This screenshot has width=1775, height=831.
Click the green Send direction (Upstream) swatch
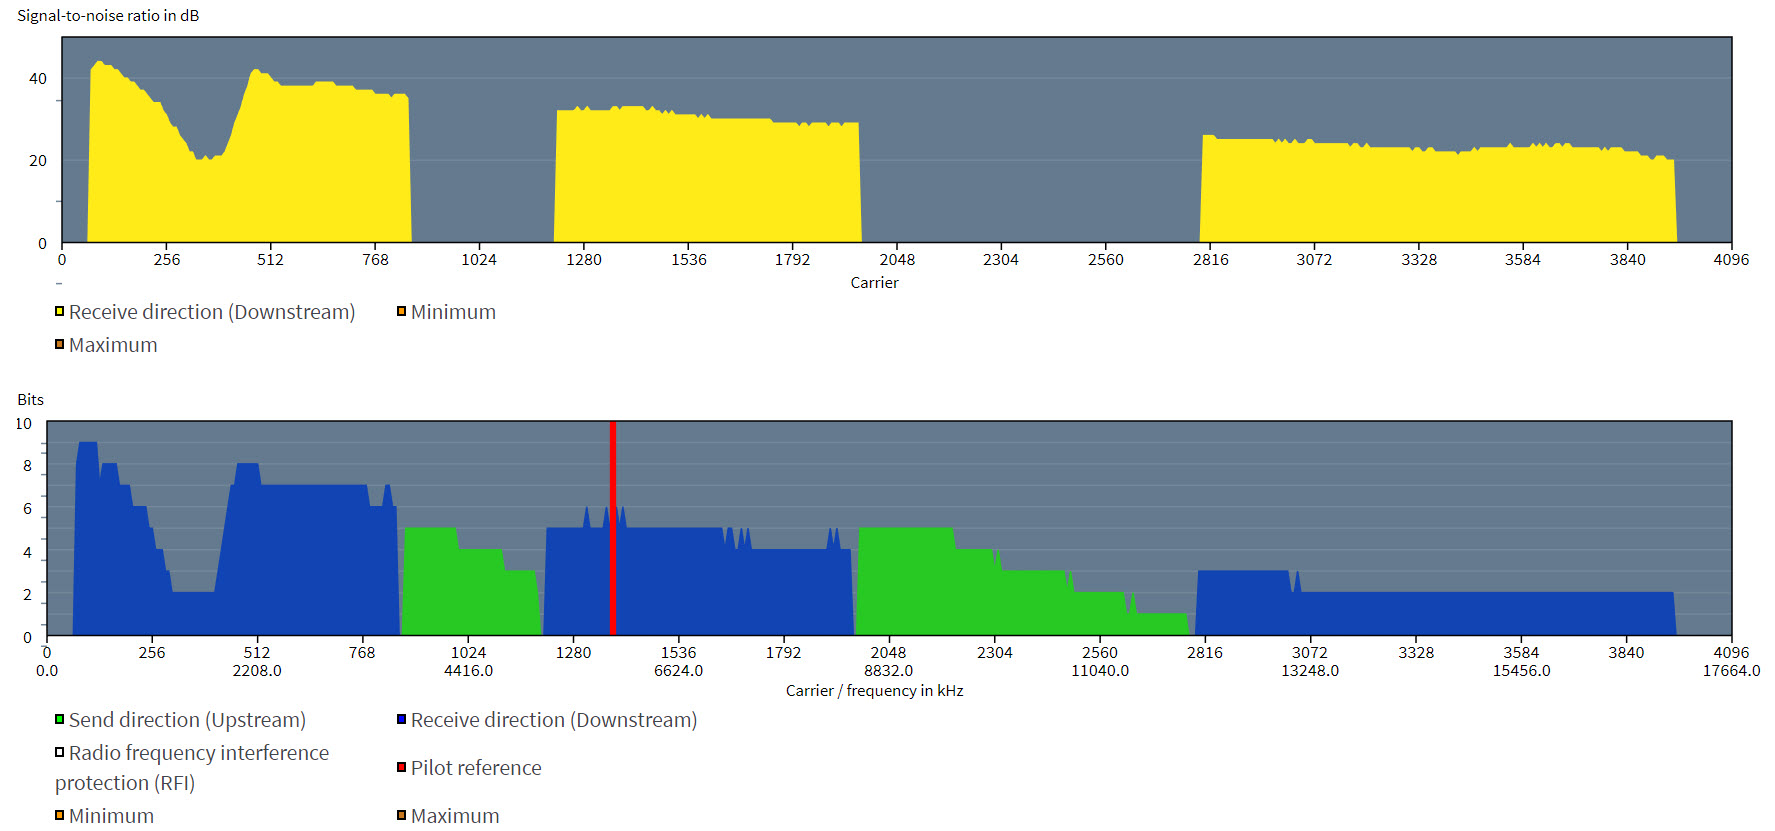click(x=60, y=720)
